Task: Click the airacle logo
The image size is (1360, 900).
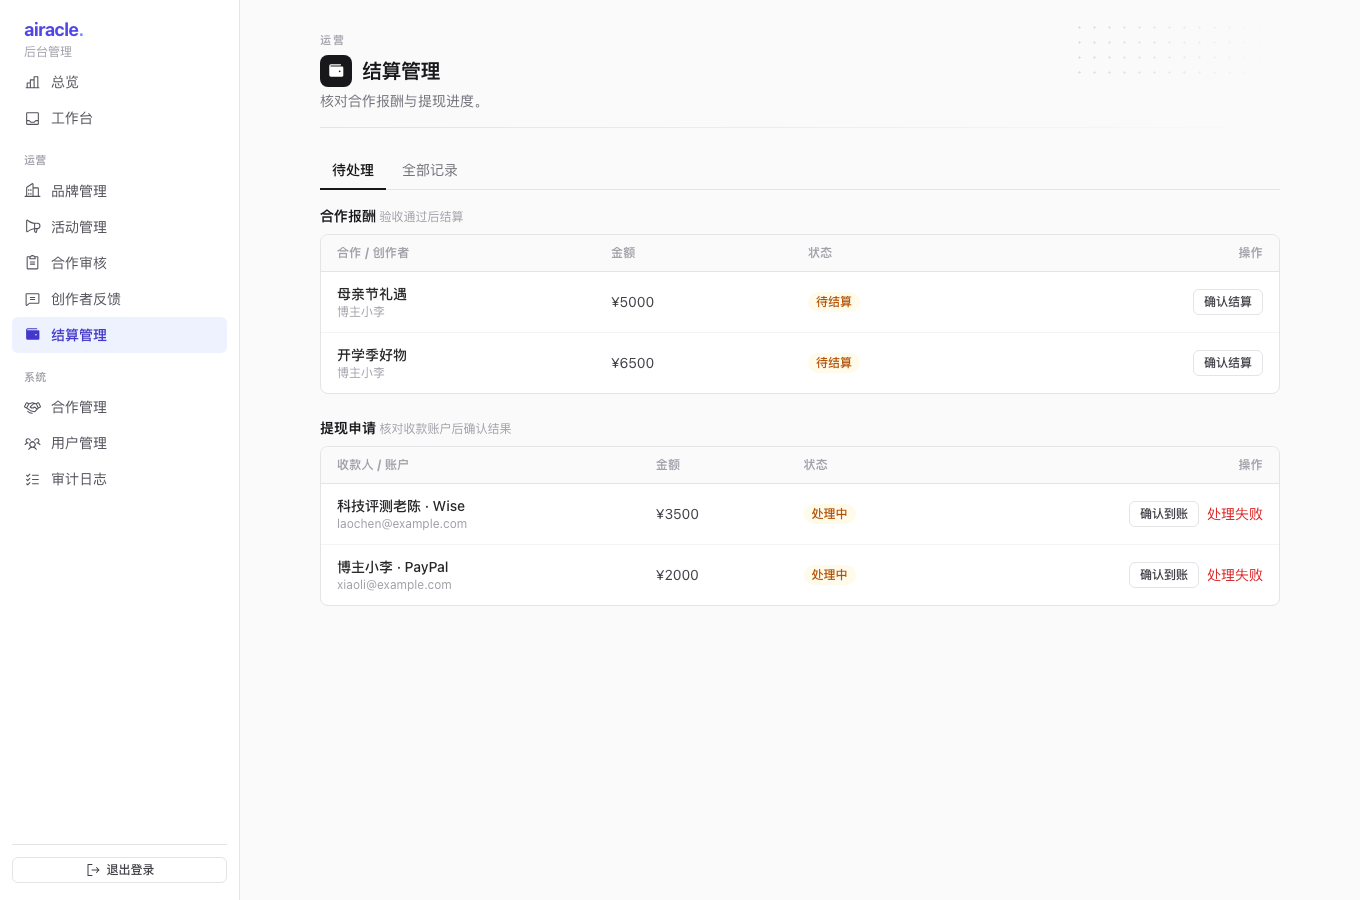Action: coord(54,30)
